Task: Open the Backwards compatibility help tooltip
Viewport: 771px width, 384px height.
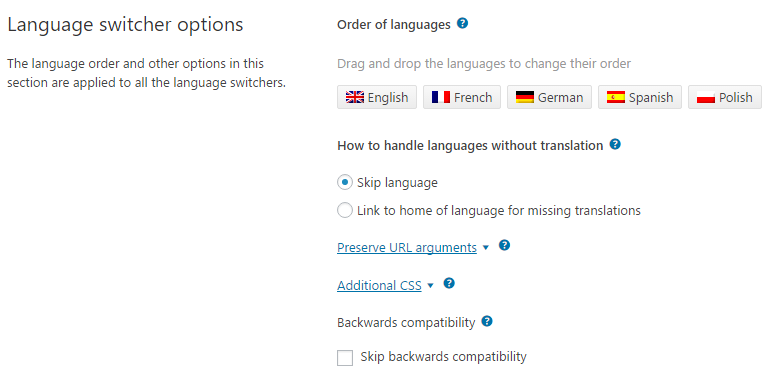Action: (487, 322)
